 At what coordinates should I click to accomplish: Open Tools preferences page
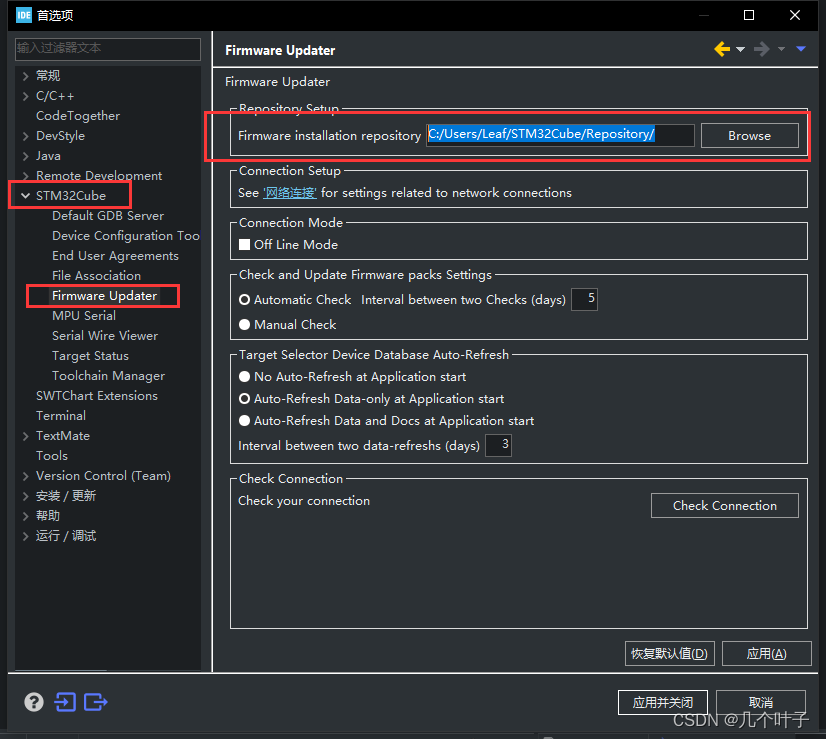pyautogui.click(x=52, y=456)
